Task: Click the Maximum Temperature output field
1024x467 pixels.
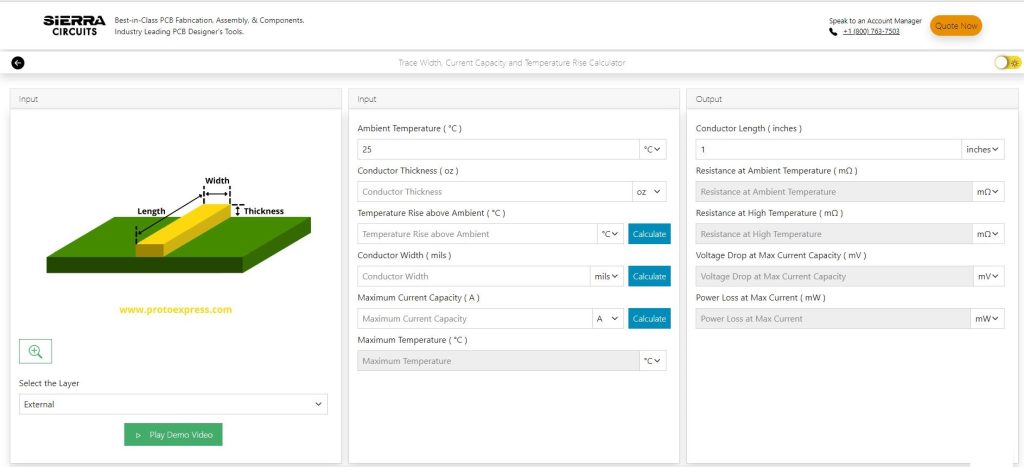Action: (498, 361)
